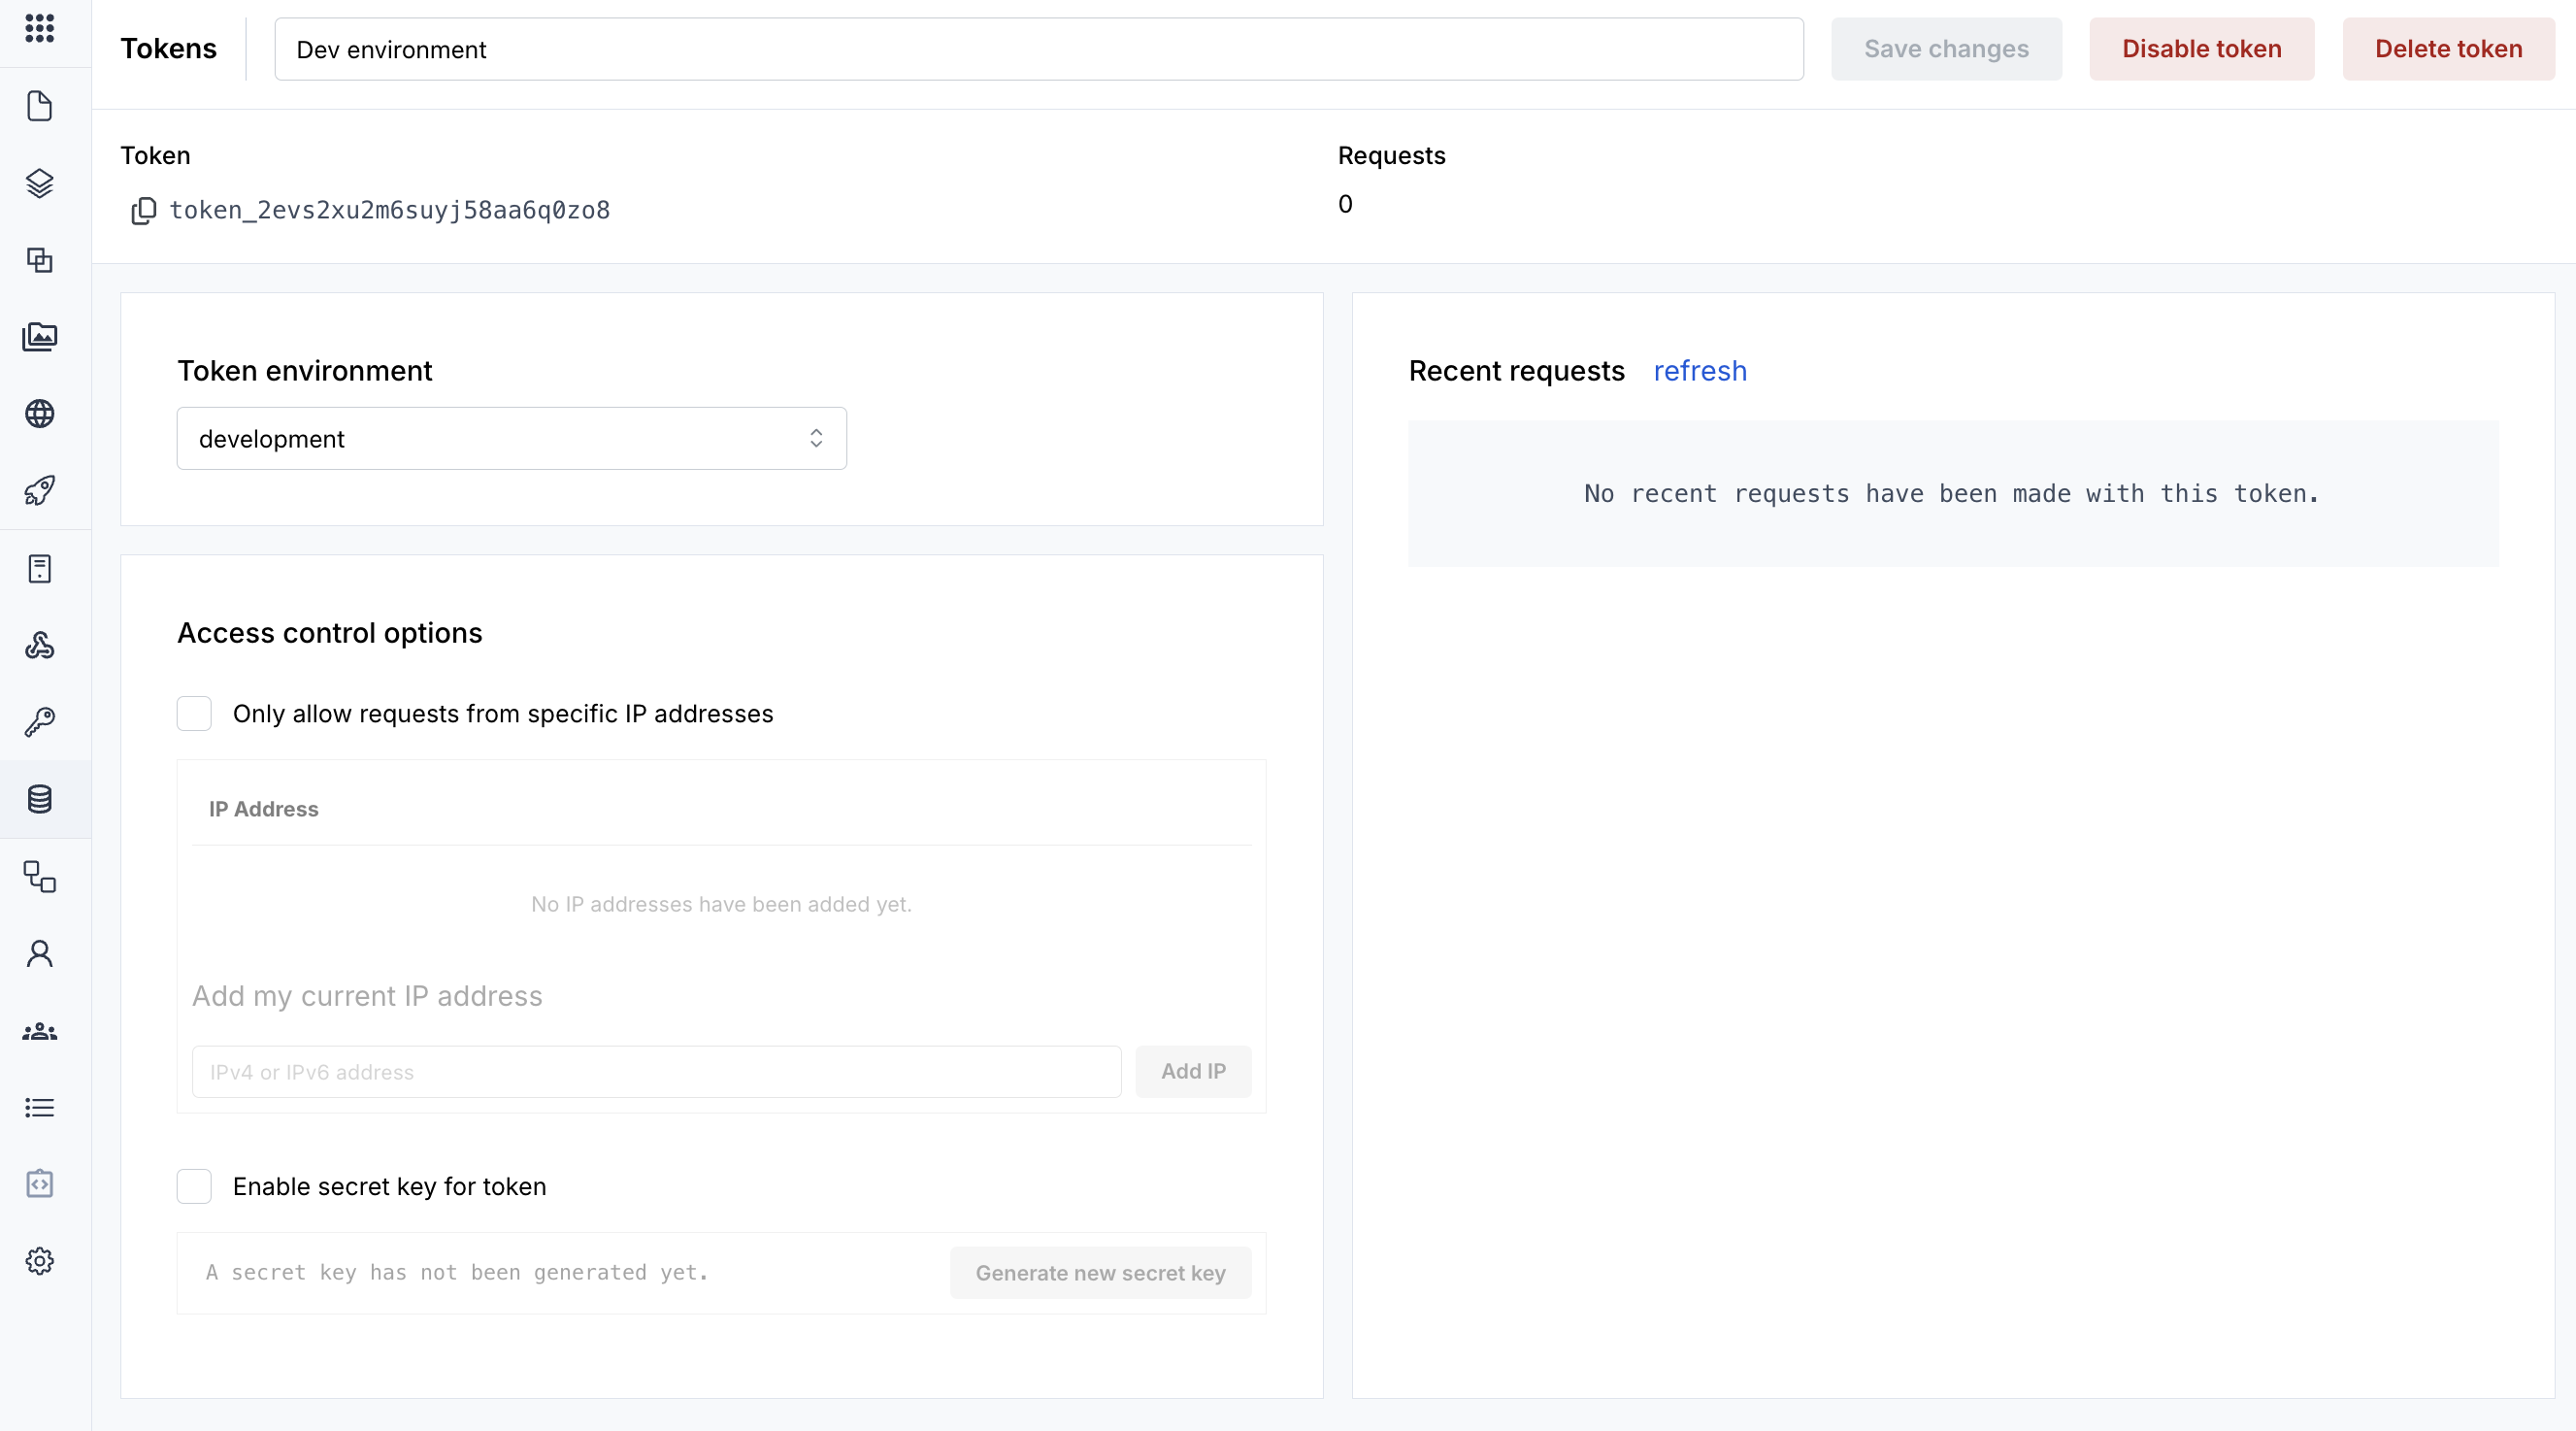Open the bulleted list icon in sidebar
The height and width of the screenshot is (1431, 2576).
40,1108
